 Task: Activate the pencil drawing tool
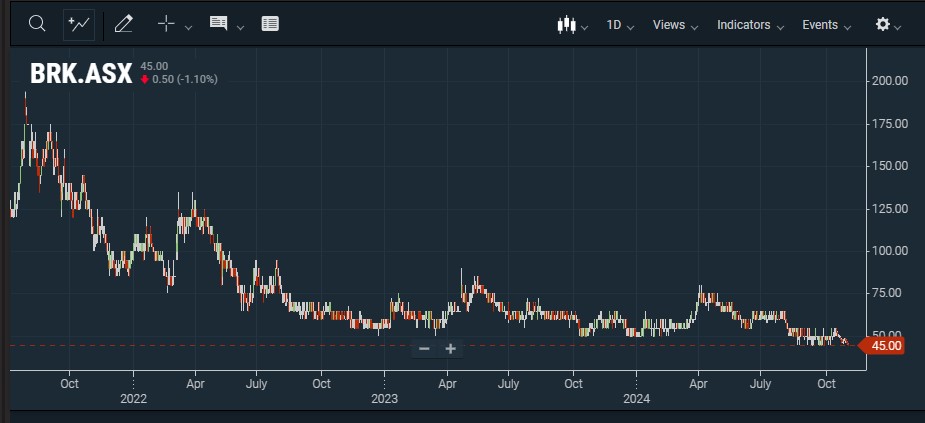123,24
